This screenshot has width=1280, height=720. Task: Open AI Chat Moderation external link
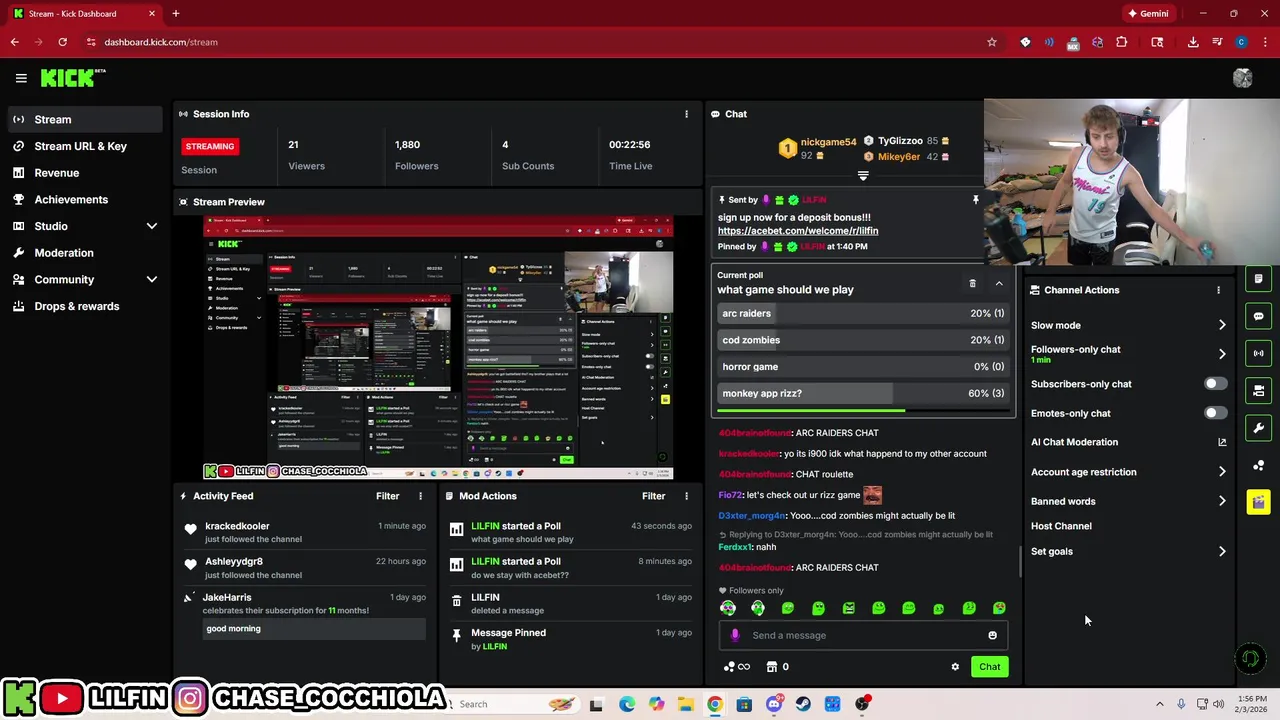click(1222, 442)
